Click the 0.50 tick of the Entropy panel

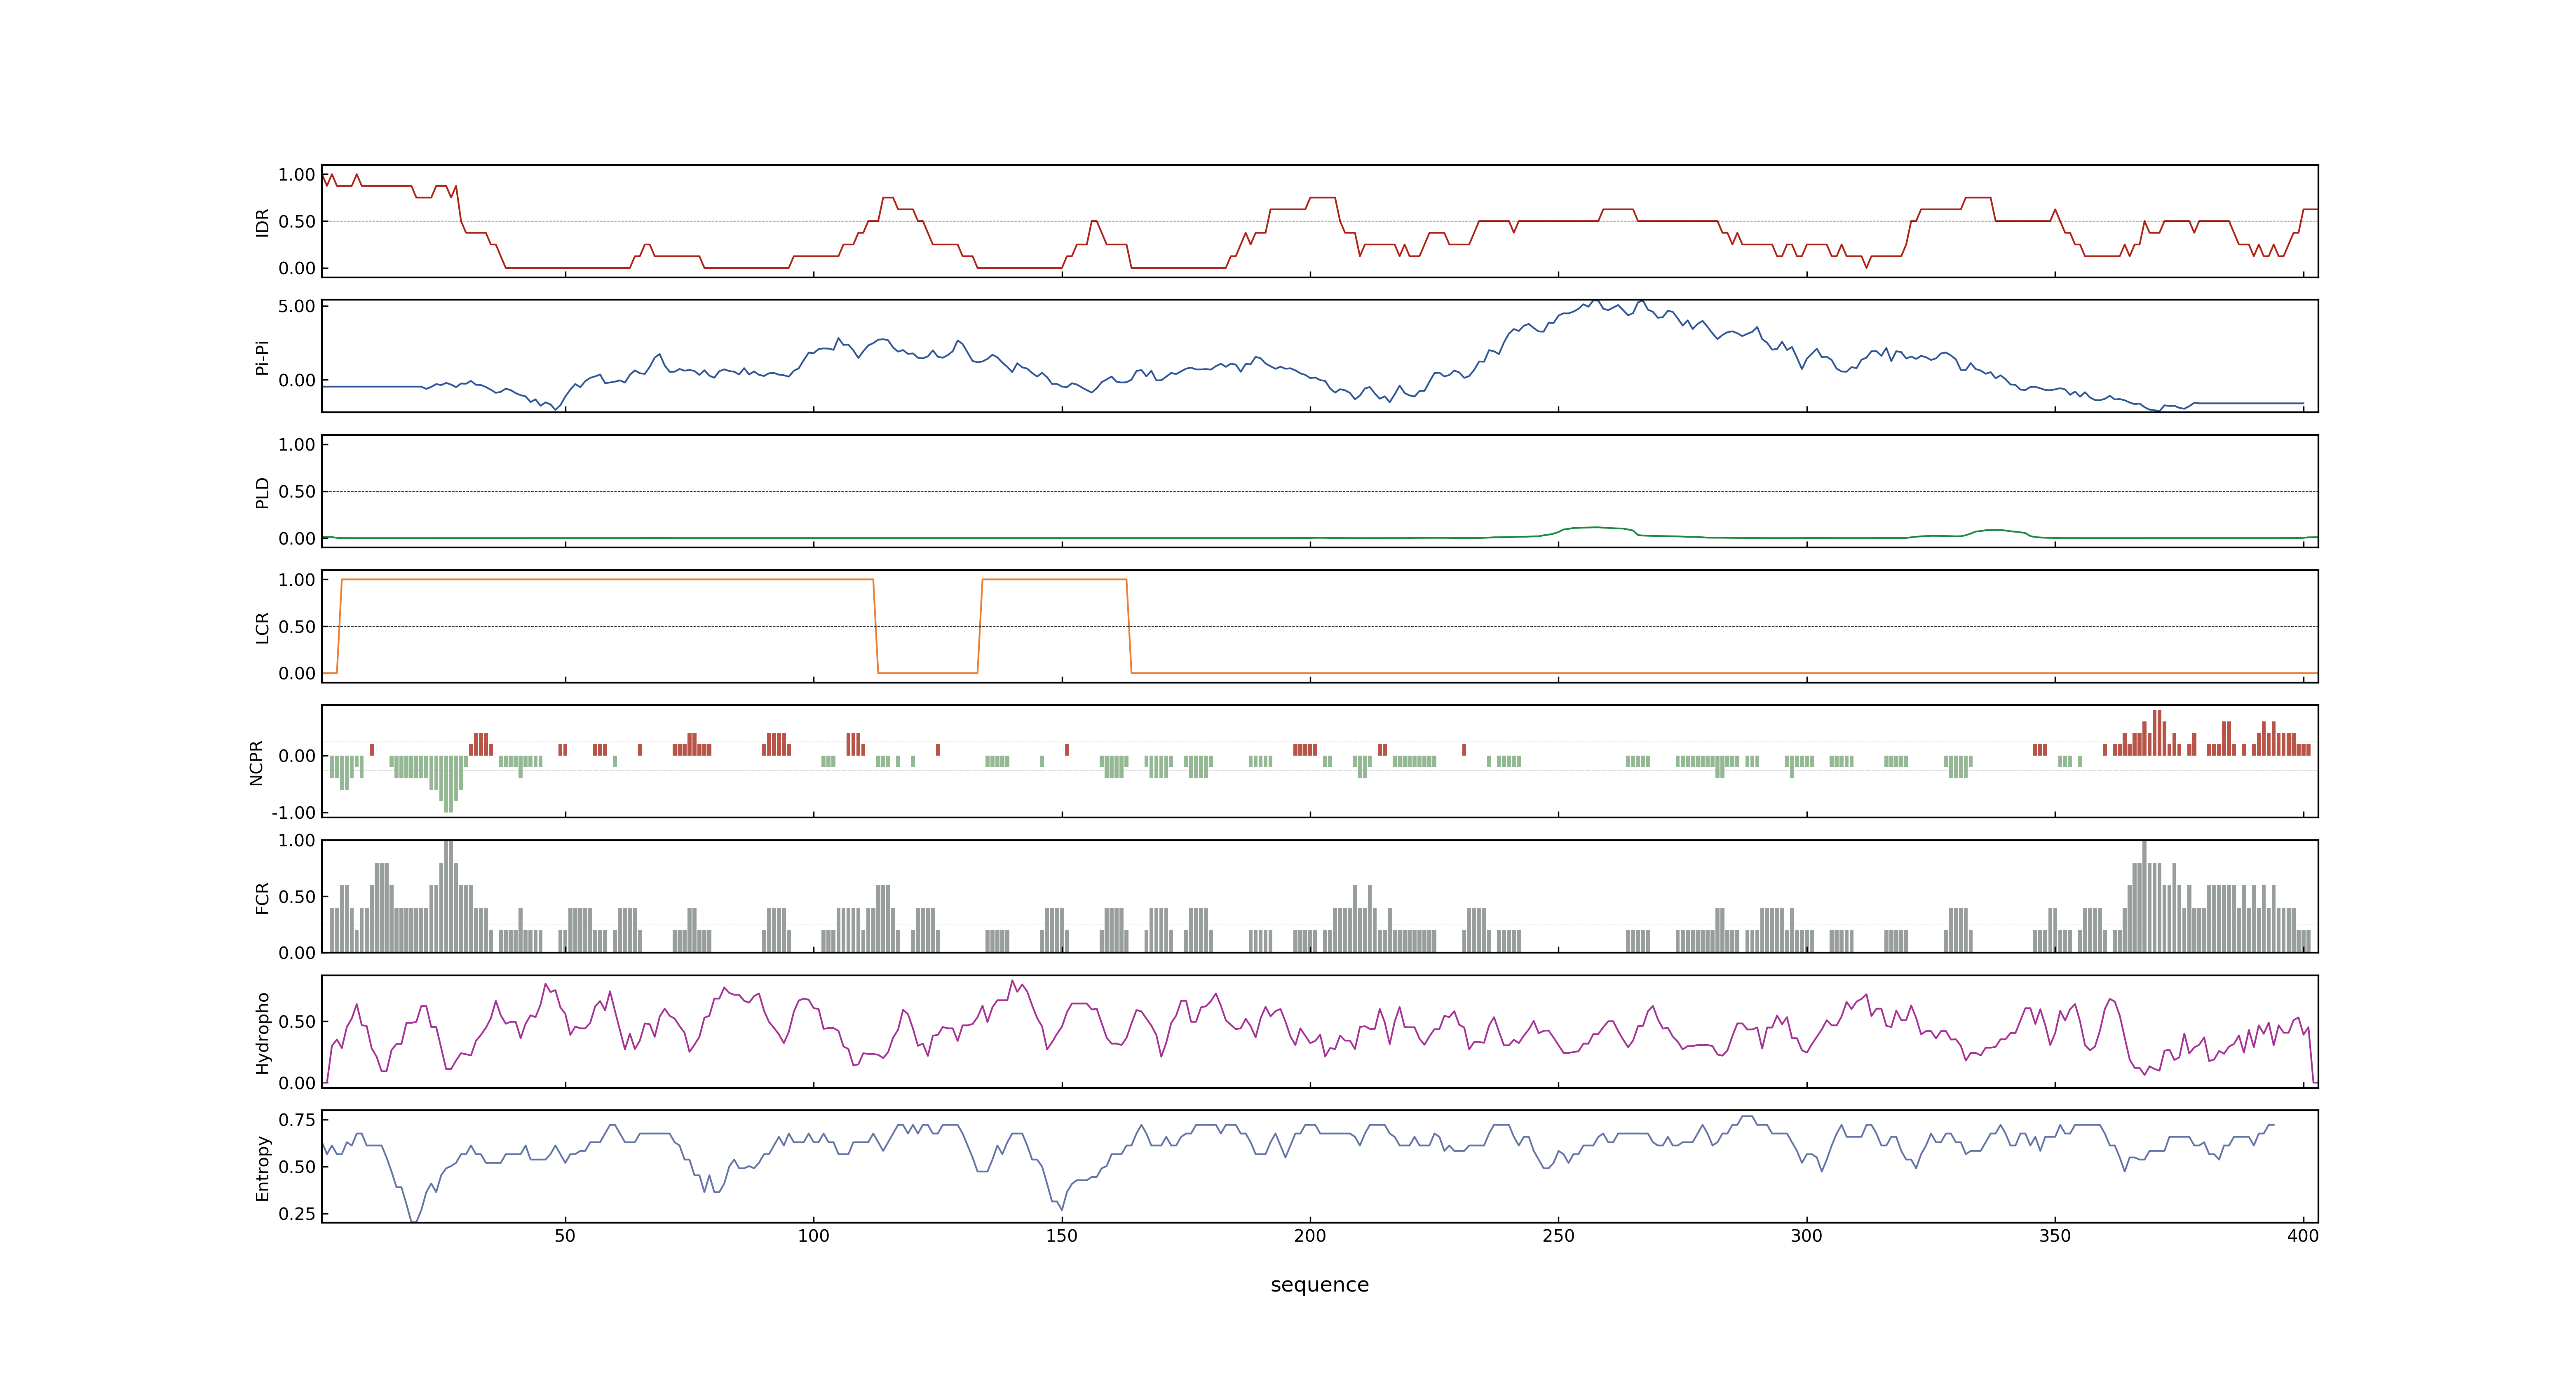click(x=297, y=1167)
